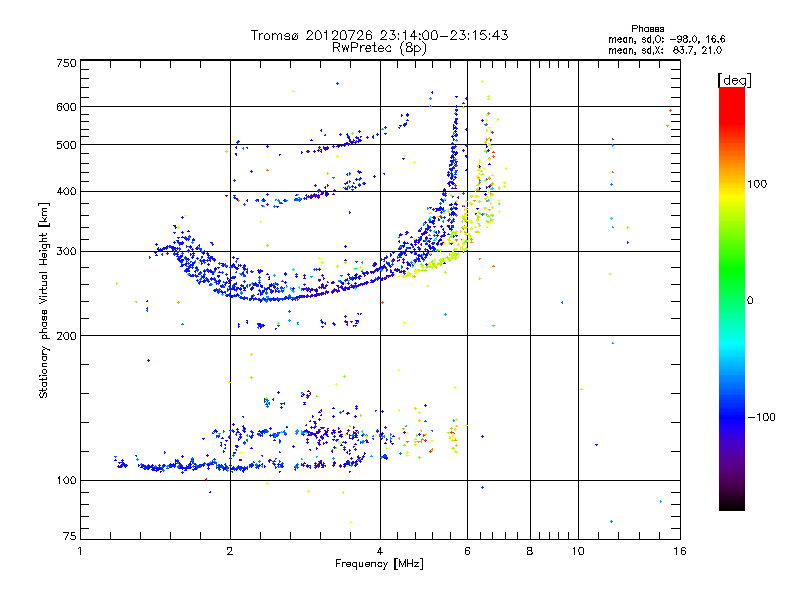The width and height of the screenshot is (800, 600).
Task: Click the y-axis tick label '600'
Action: (66, 107)
